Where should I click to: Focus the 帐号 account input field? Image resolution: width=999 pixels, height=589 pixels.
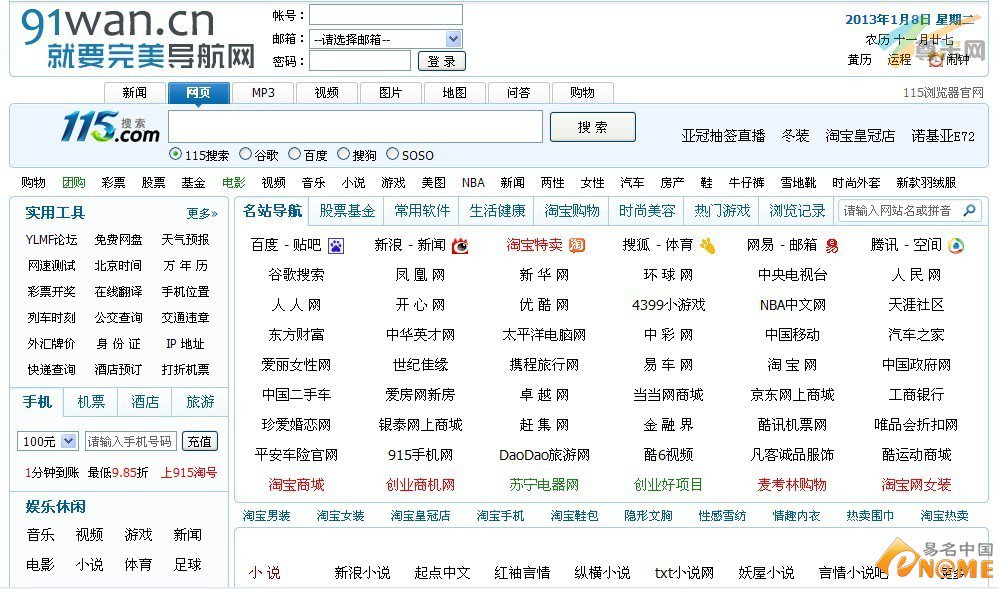385,15
